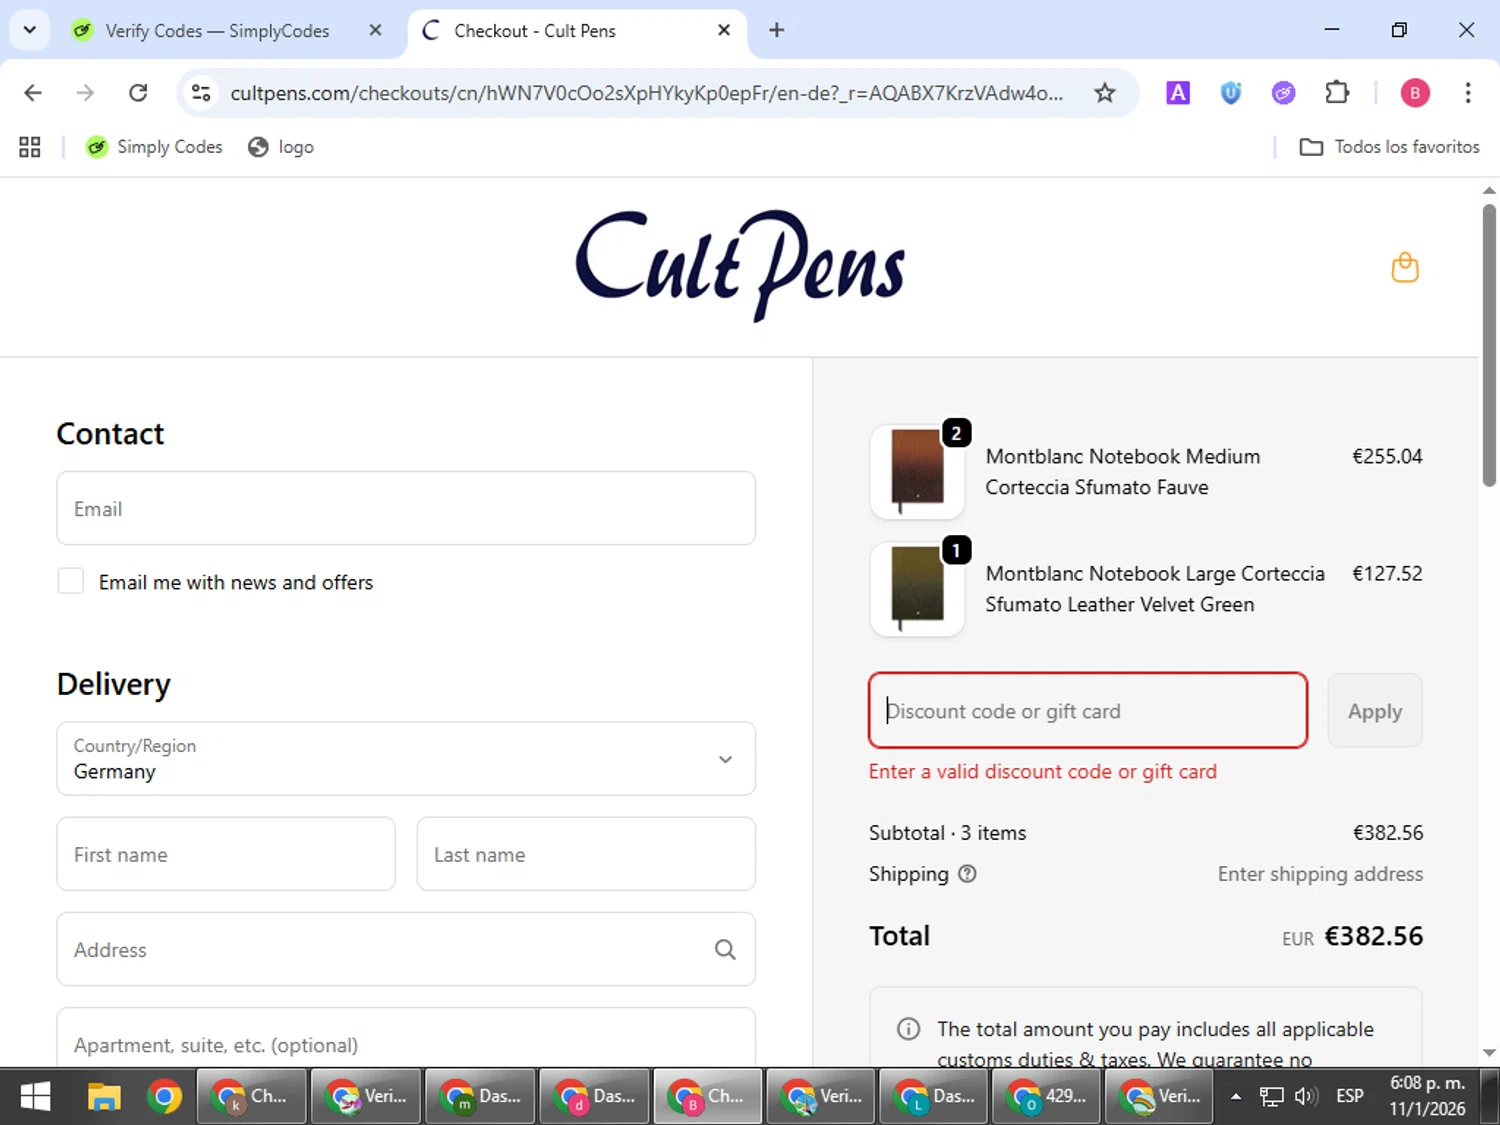
Task: Open pinned Chrome icon in taskbar
Action: click(x=165, y=1097)
